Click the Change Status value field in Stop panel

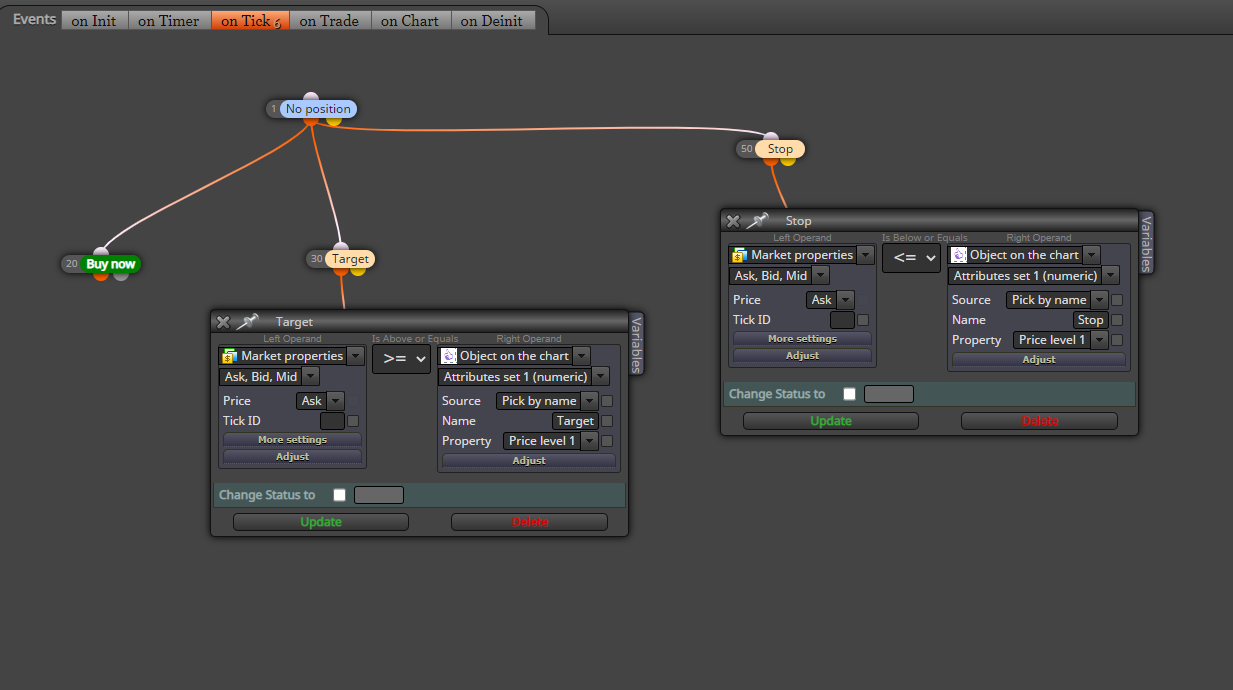coord(889,394)
